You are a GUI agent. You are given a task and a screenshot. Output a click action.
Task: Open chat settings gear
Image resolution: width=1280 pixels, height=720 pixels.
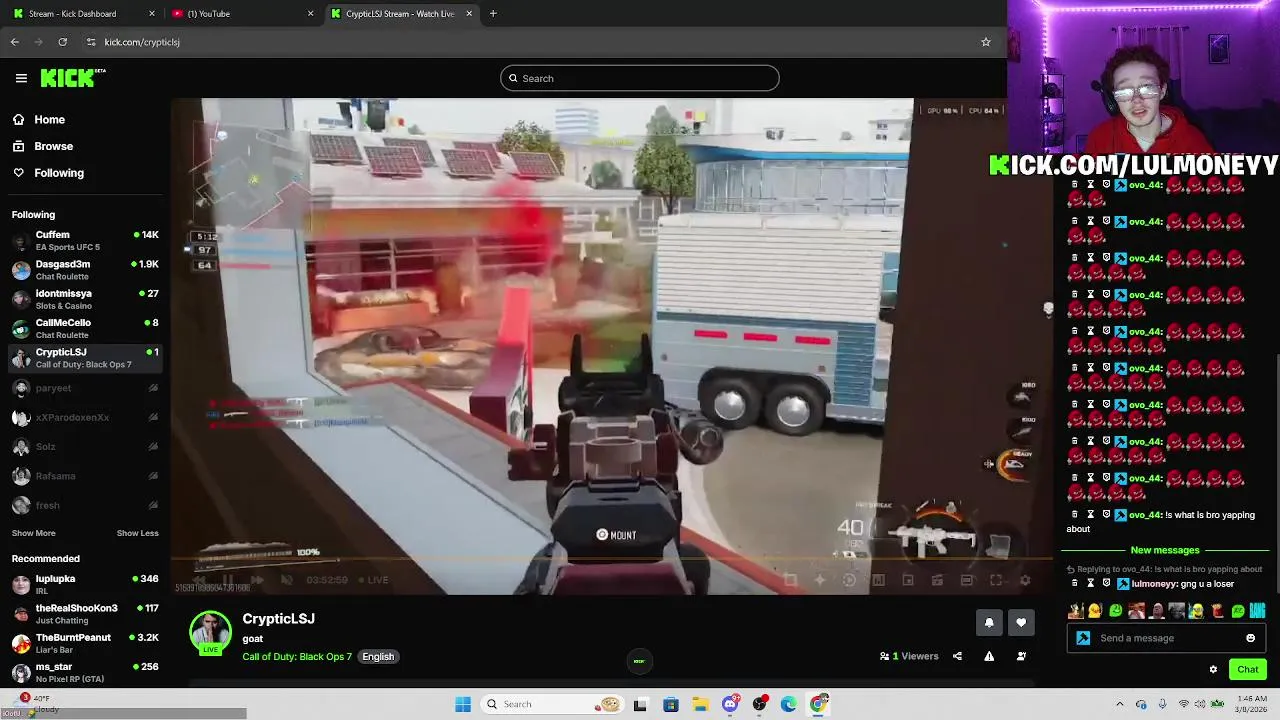click(x=1213, y=669)
